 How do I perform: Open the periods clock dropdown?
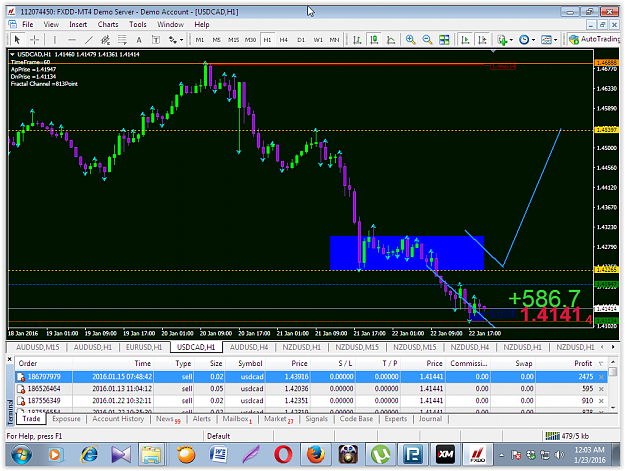coord(527,39)
